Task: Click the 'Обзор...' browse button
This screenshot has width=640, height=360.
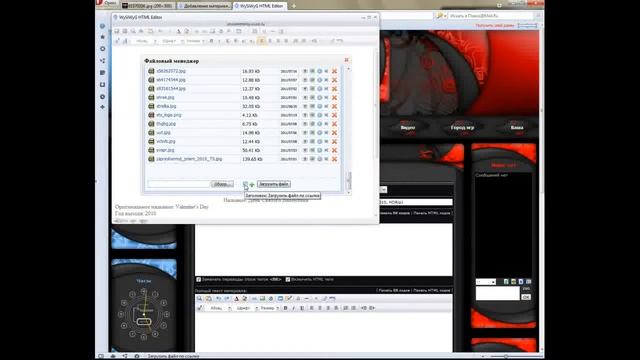Action: click(x=222, y=184)
